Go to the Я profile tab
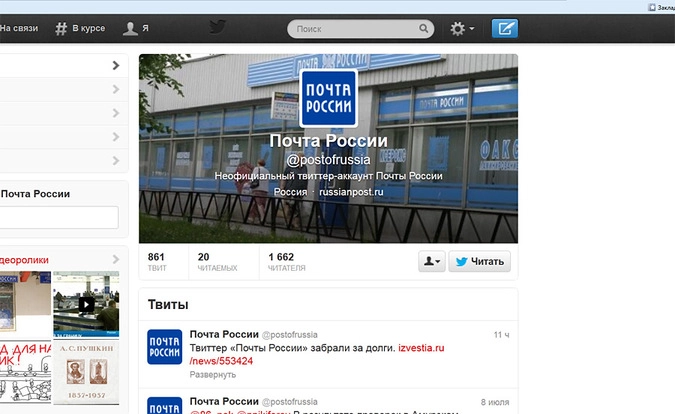This screenshot has width=675, height=414. click(x=136, y=28)
